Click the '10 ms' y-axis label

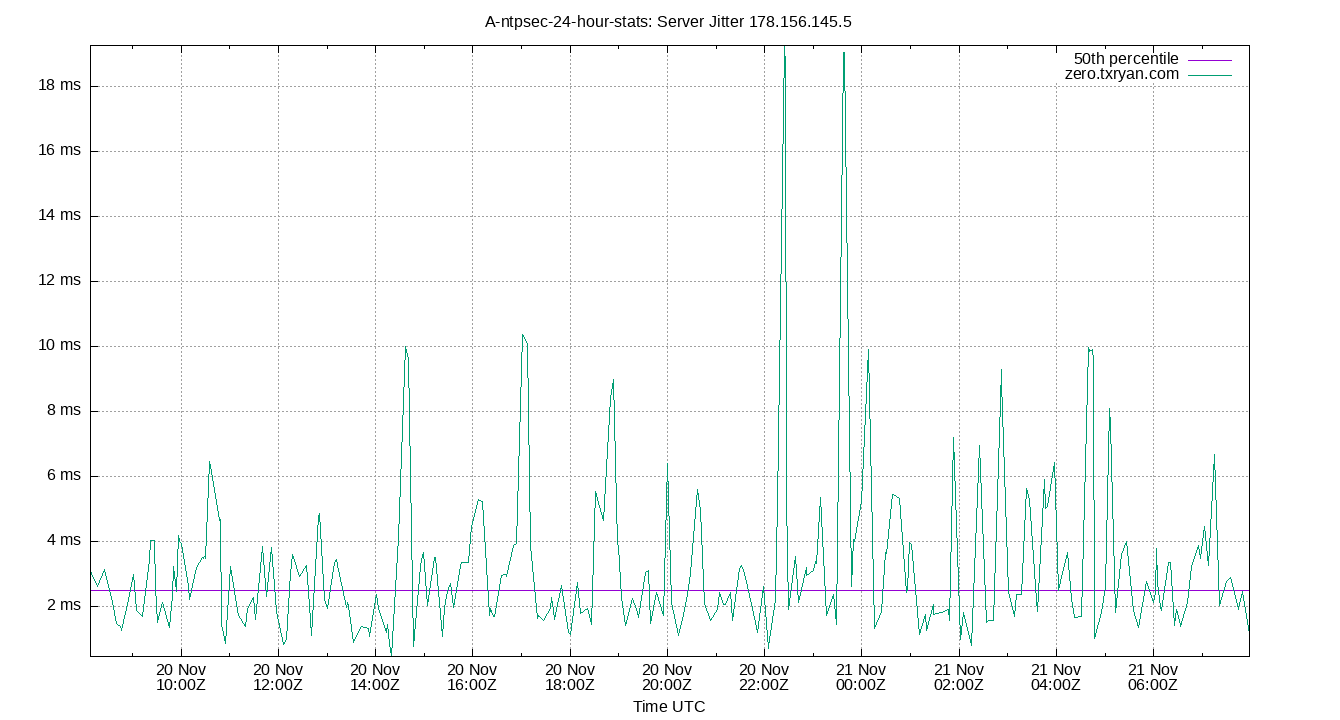(x=59, y=346)
